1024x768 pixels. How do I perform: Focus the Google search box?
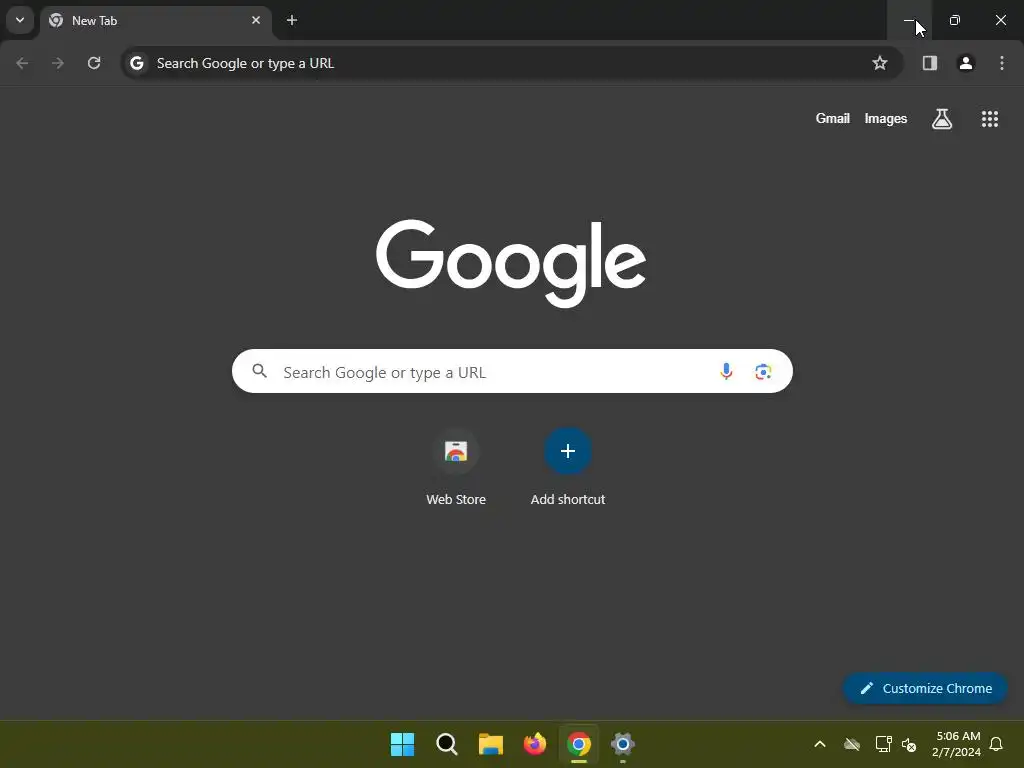(x=512, y=372)
